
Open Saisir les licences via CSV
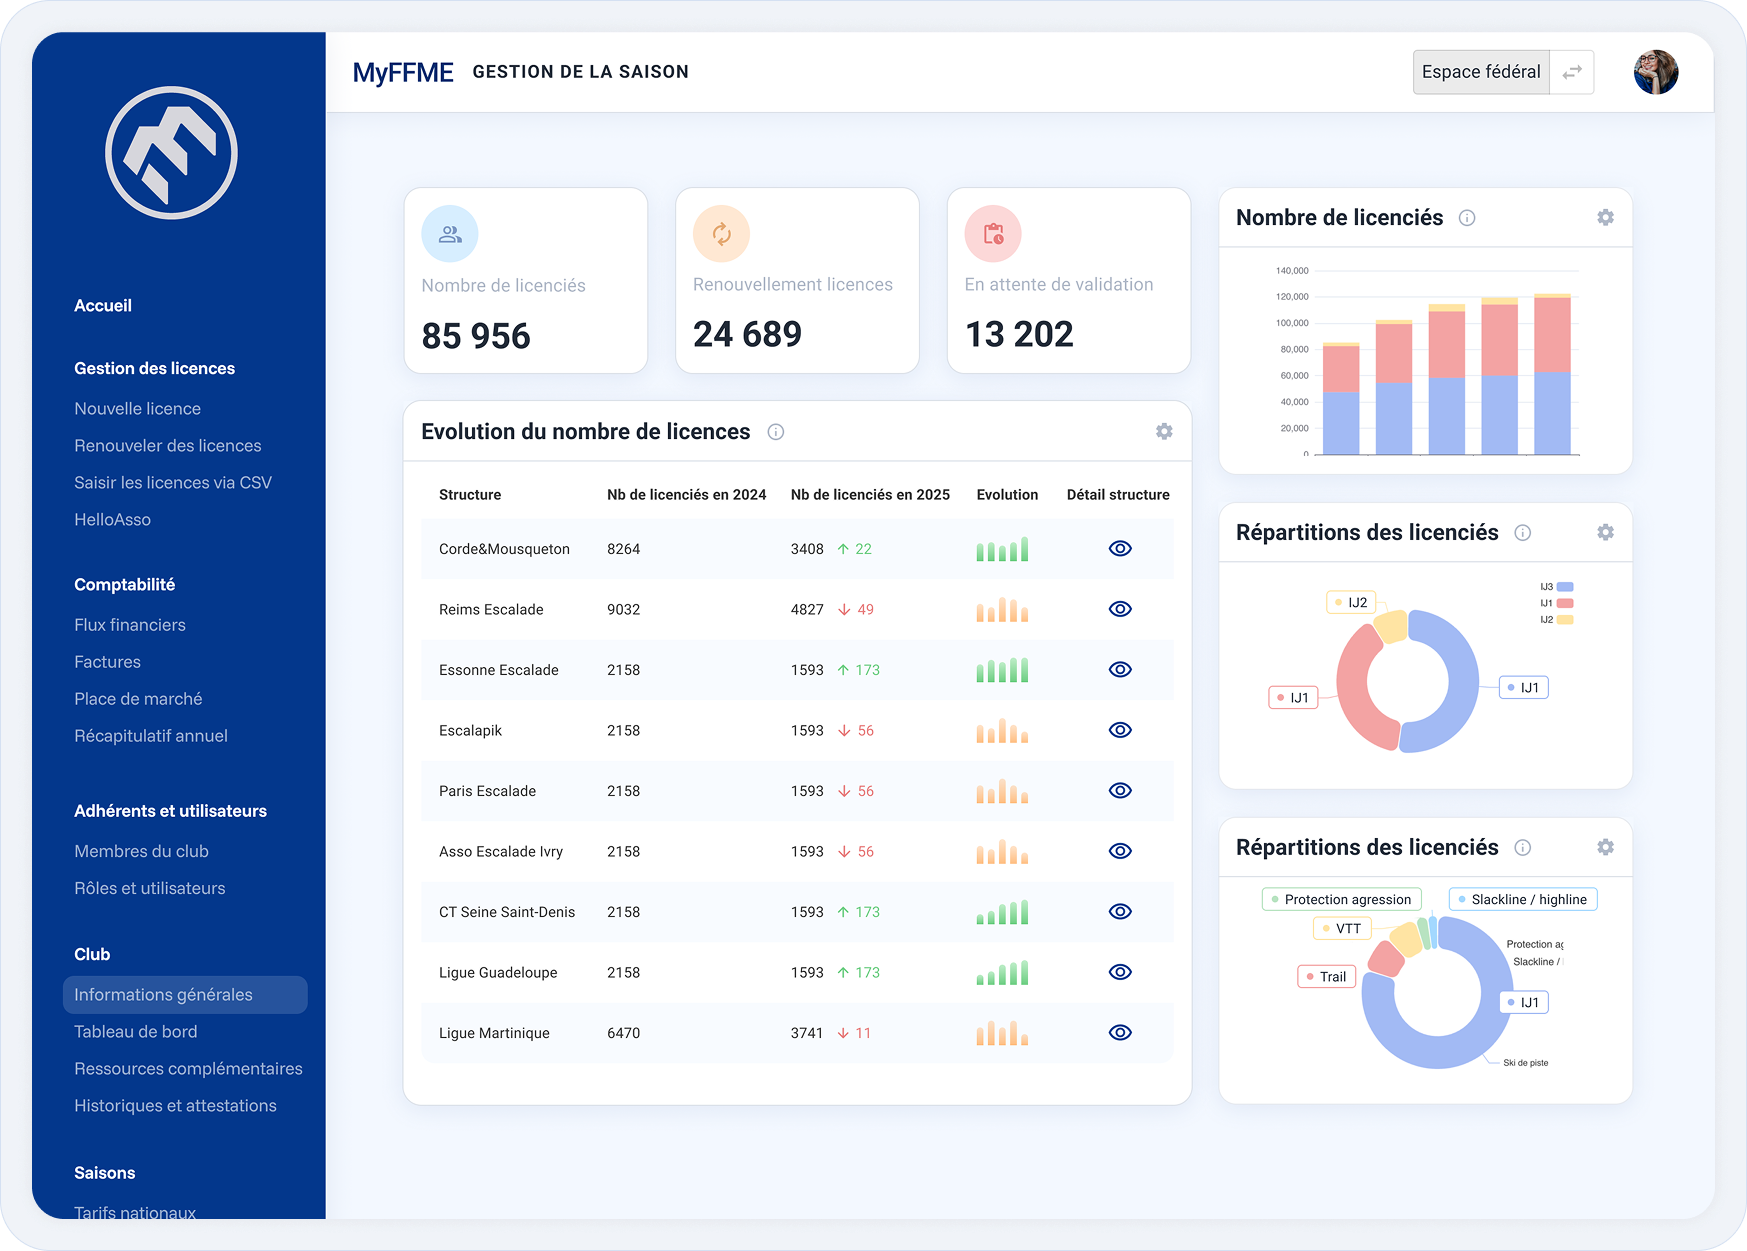tap(173, 483)
